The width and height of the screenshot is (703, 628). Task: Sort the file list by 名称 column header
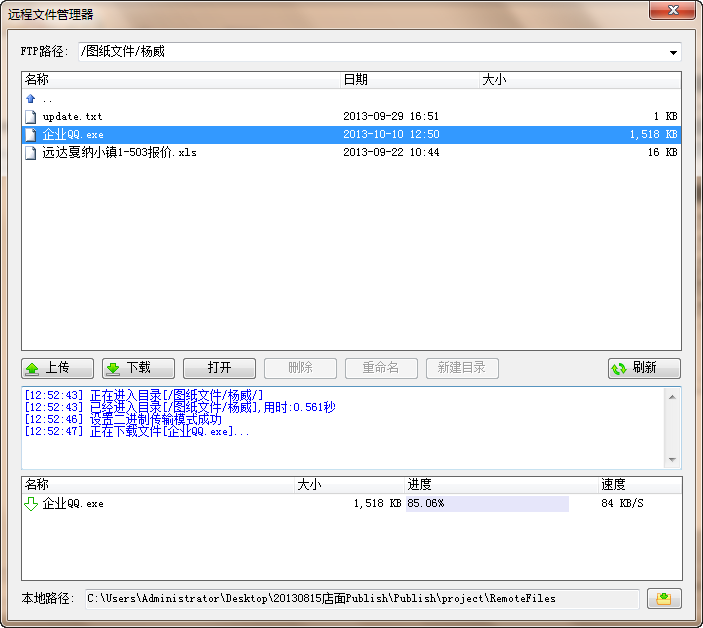(x=181, y=80)
